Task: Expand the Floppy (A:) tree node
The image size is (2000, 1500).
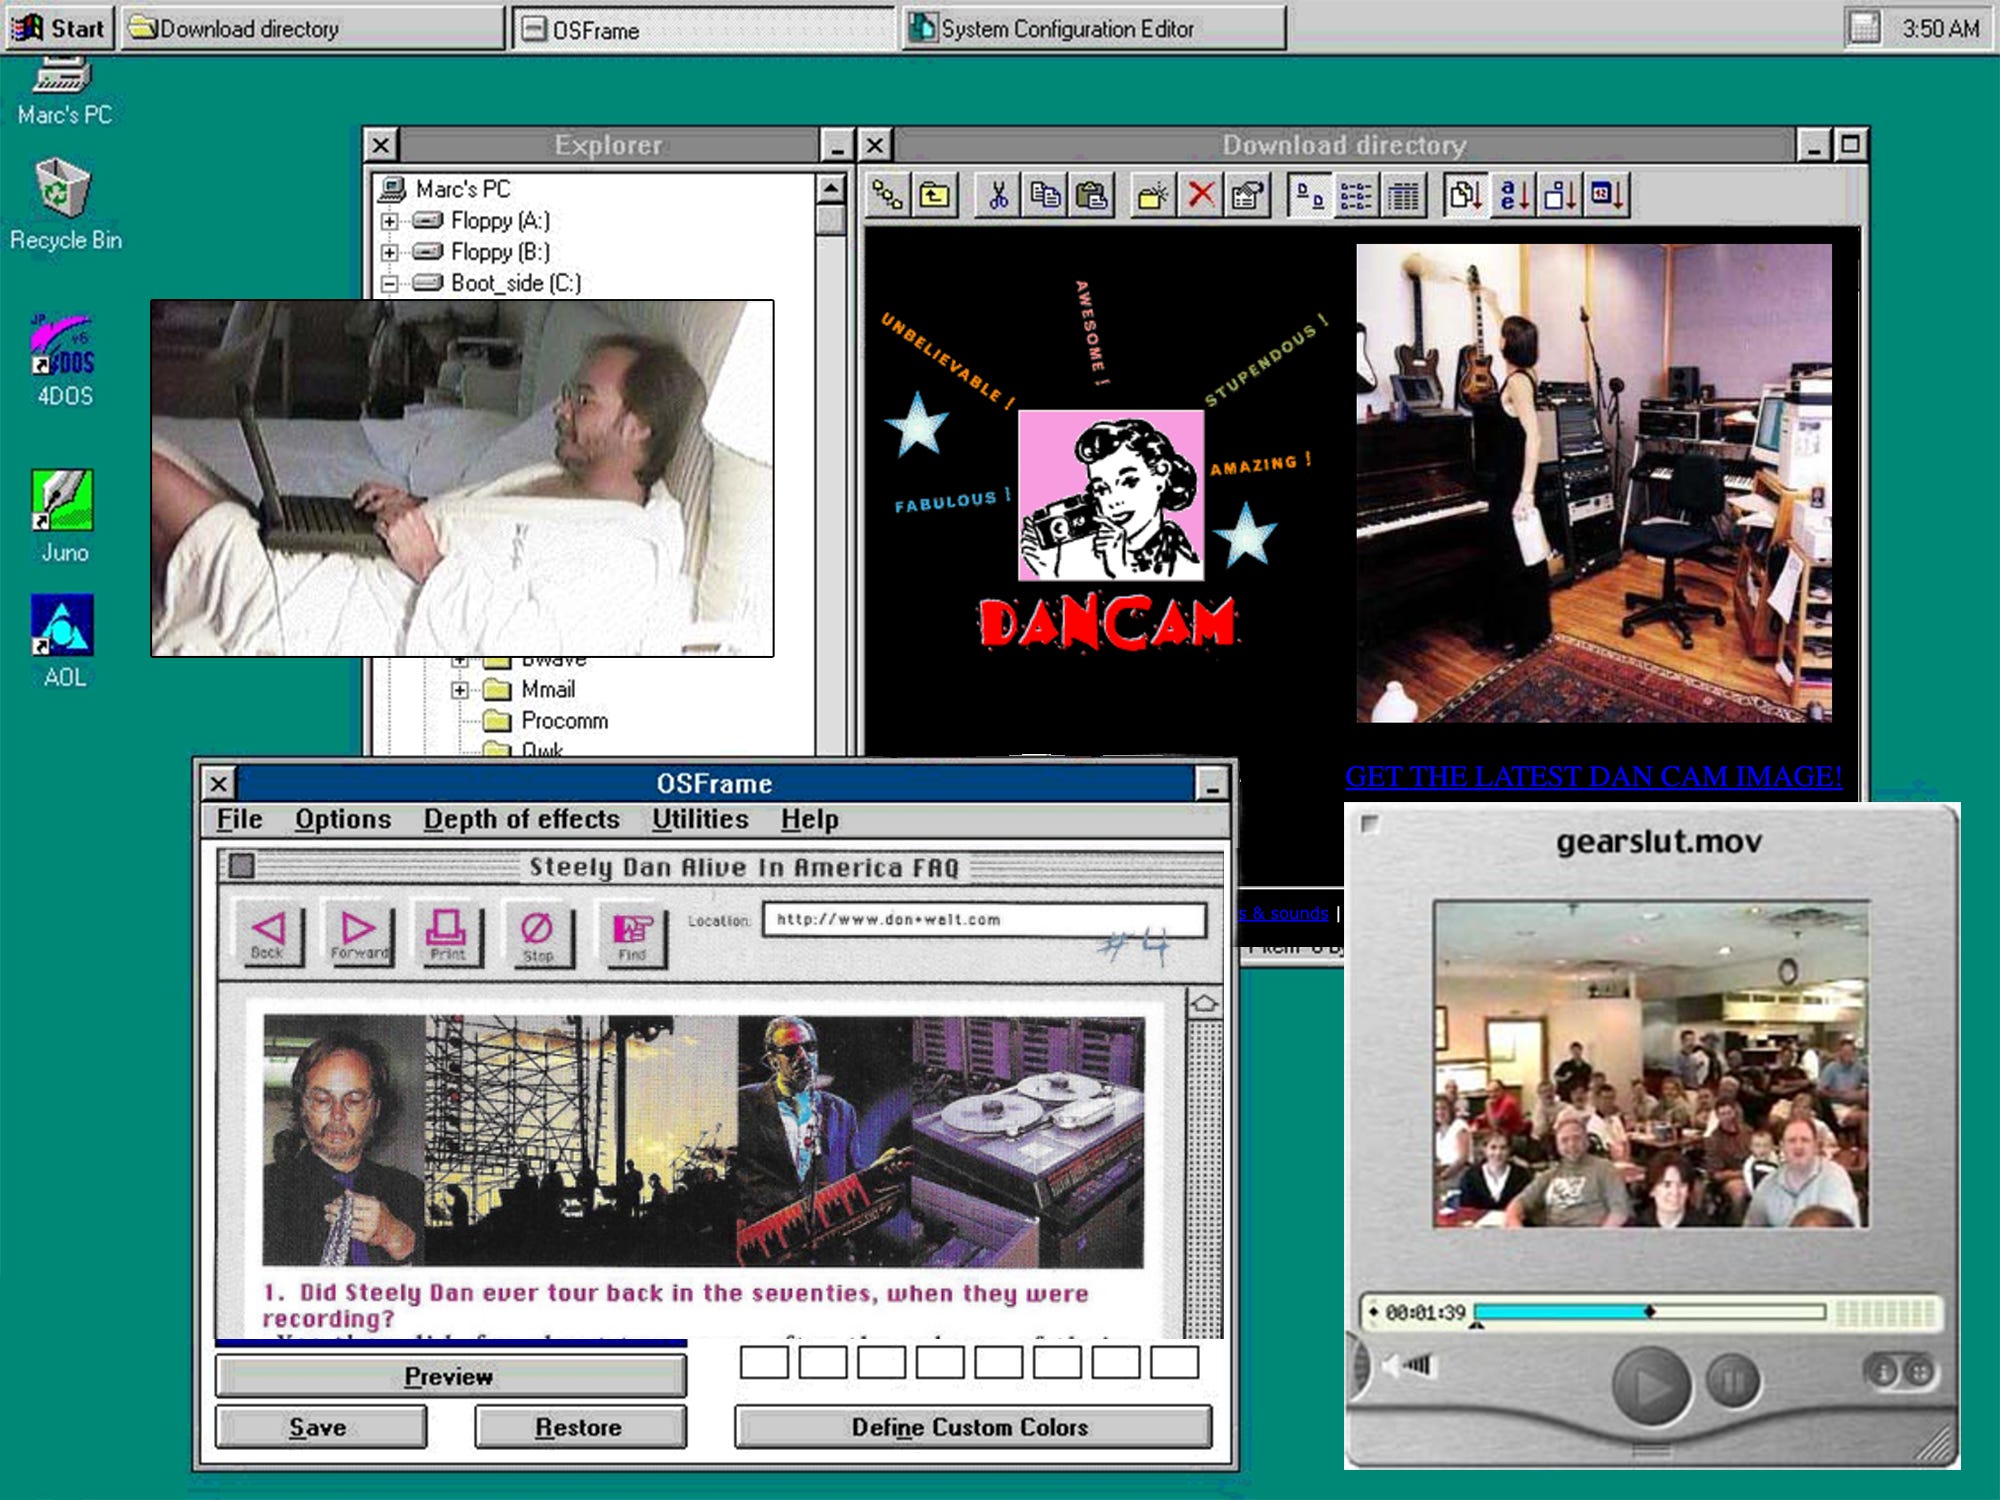Action: click(x=390, y=221)
